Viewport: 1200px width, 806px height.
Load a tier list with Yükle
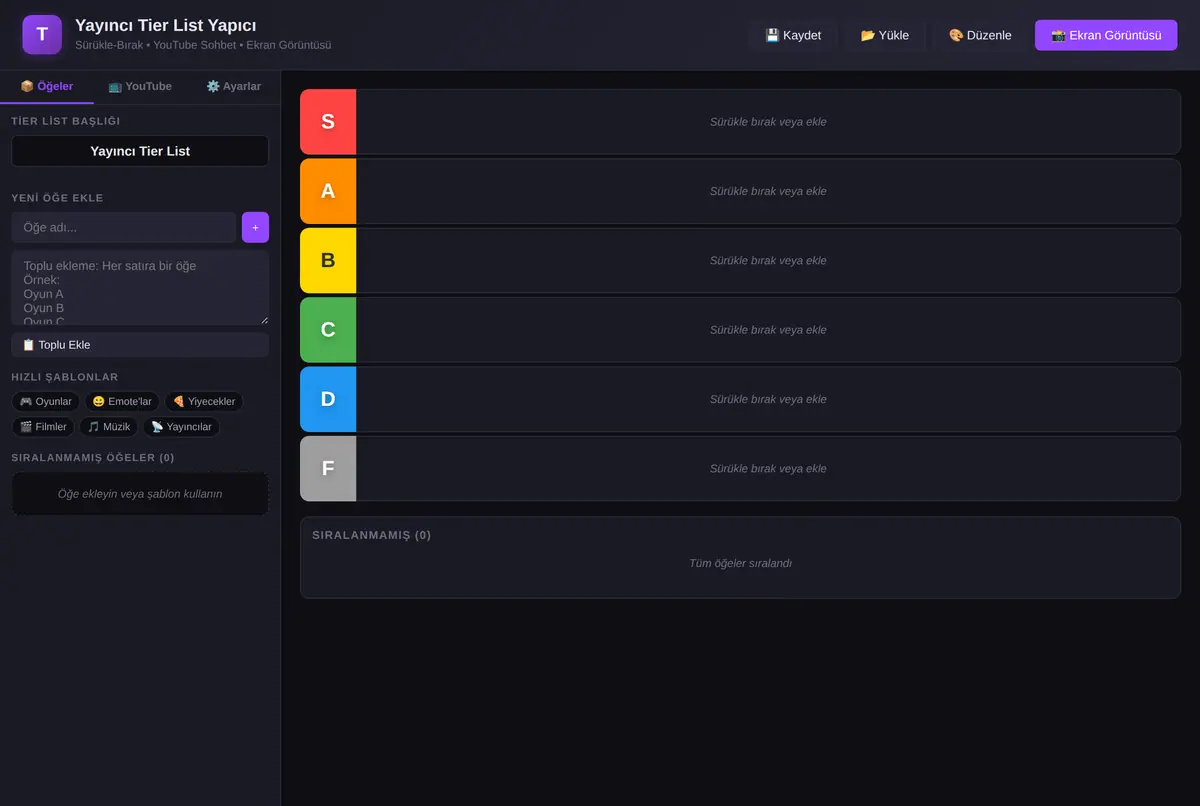(x=885, y=35)
